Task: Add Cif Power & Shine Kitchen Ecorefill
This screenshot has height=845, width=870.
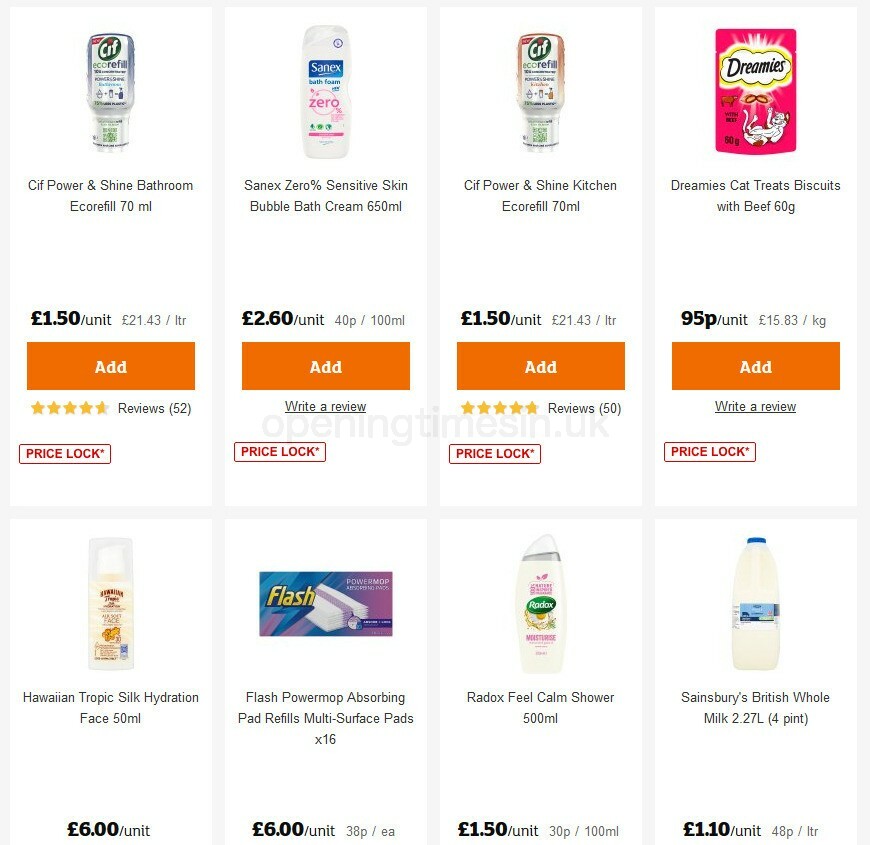Action: point(540,366)
